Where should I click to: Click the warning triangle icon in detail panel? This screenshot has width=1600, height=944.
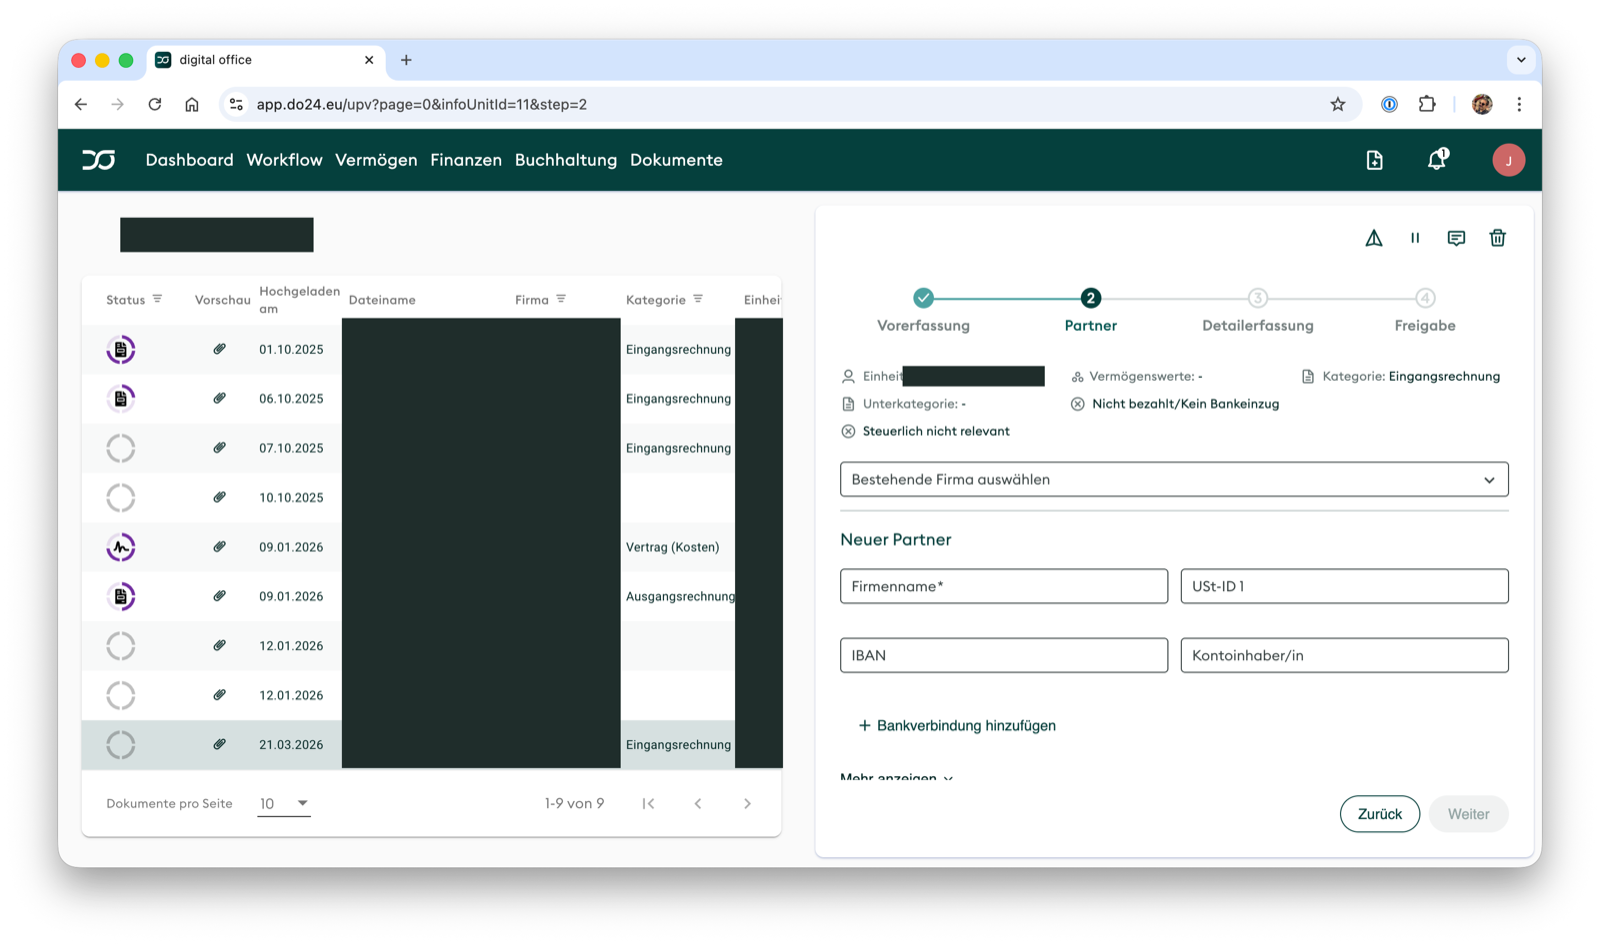click(1374, 238)
